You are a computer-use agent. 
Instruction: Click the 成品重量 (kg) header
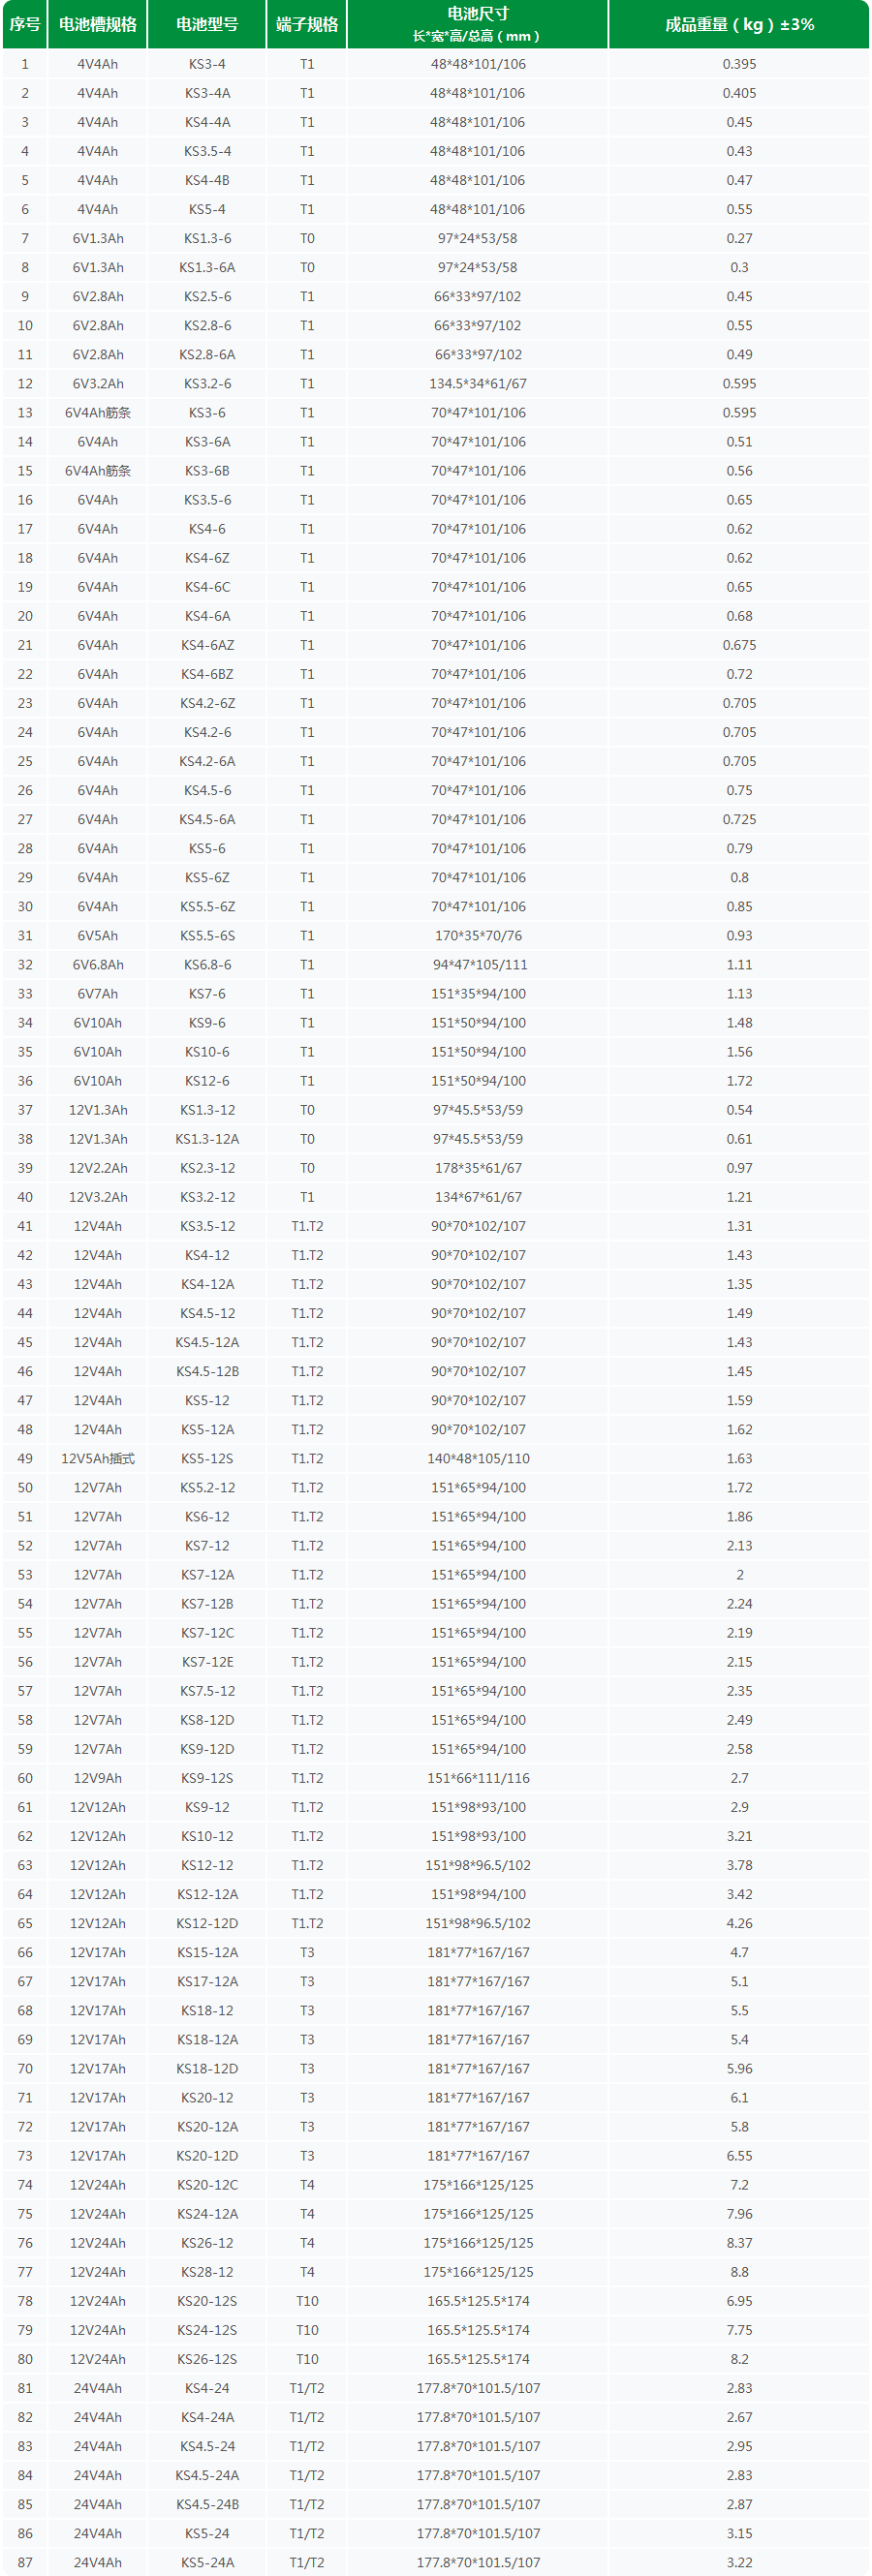coord(739,24)
